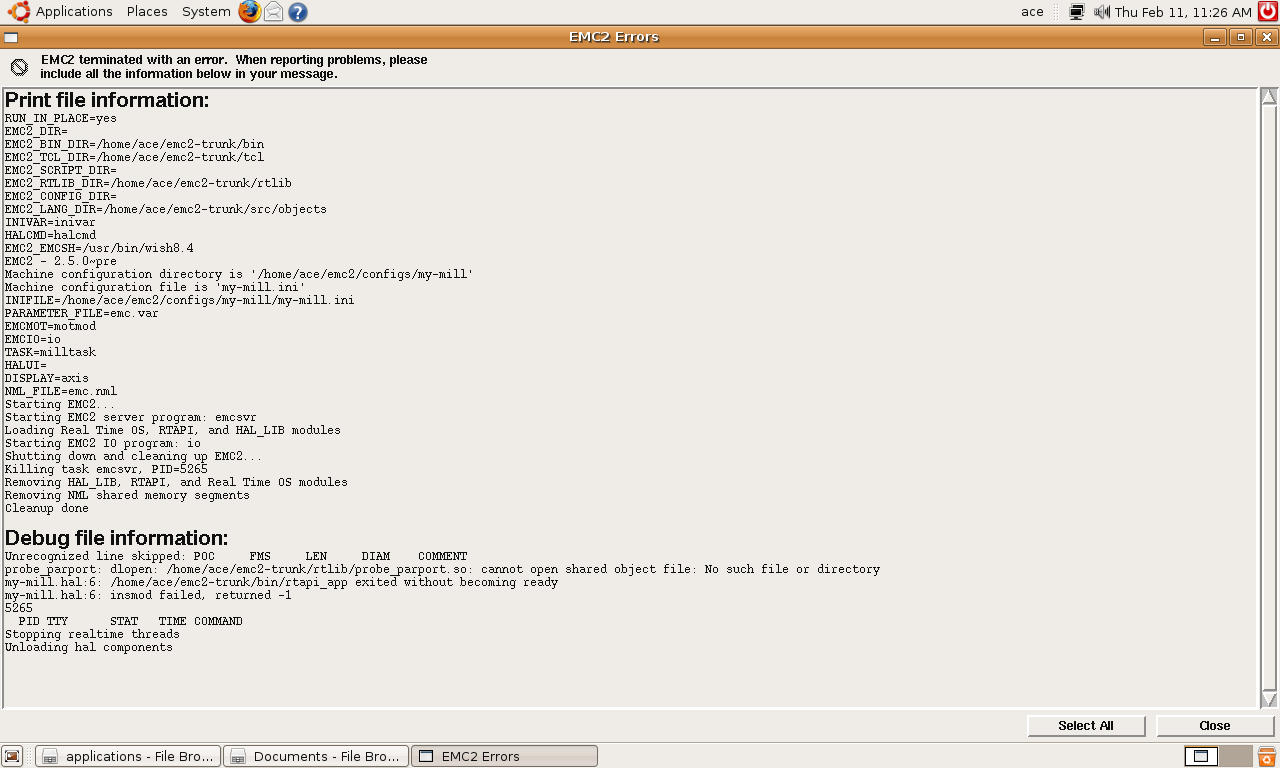1280x768 pixels.
Task: Open the clock showing Thu Feb 11
Action: 1183,12
